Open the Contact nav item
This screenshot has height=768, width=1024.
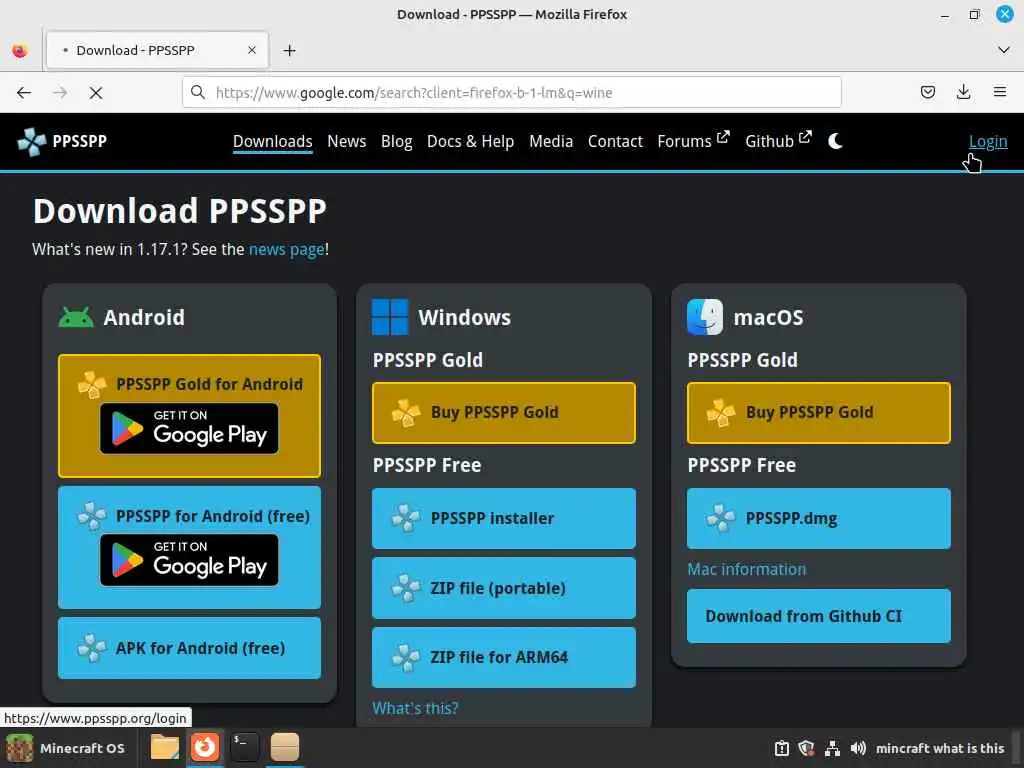pos(615,141)
